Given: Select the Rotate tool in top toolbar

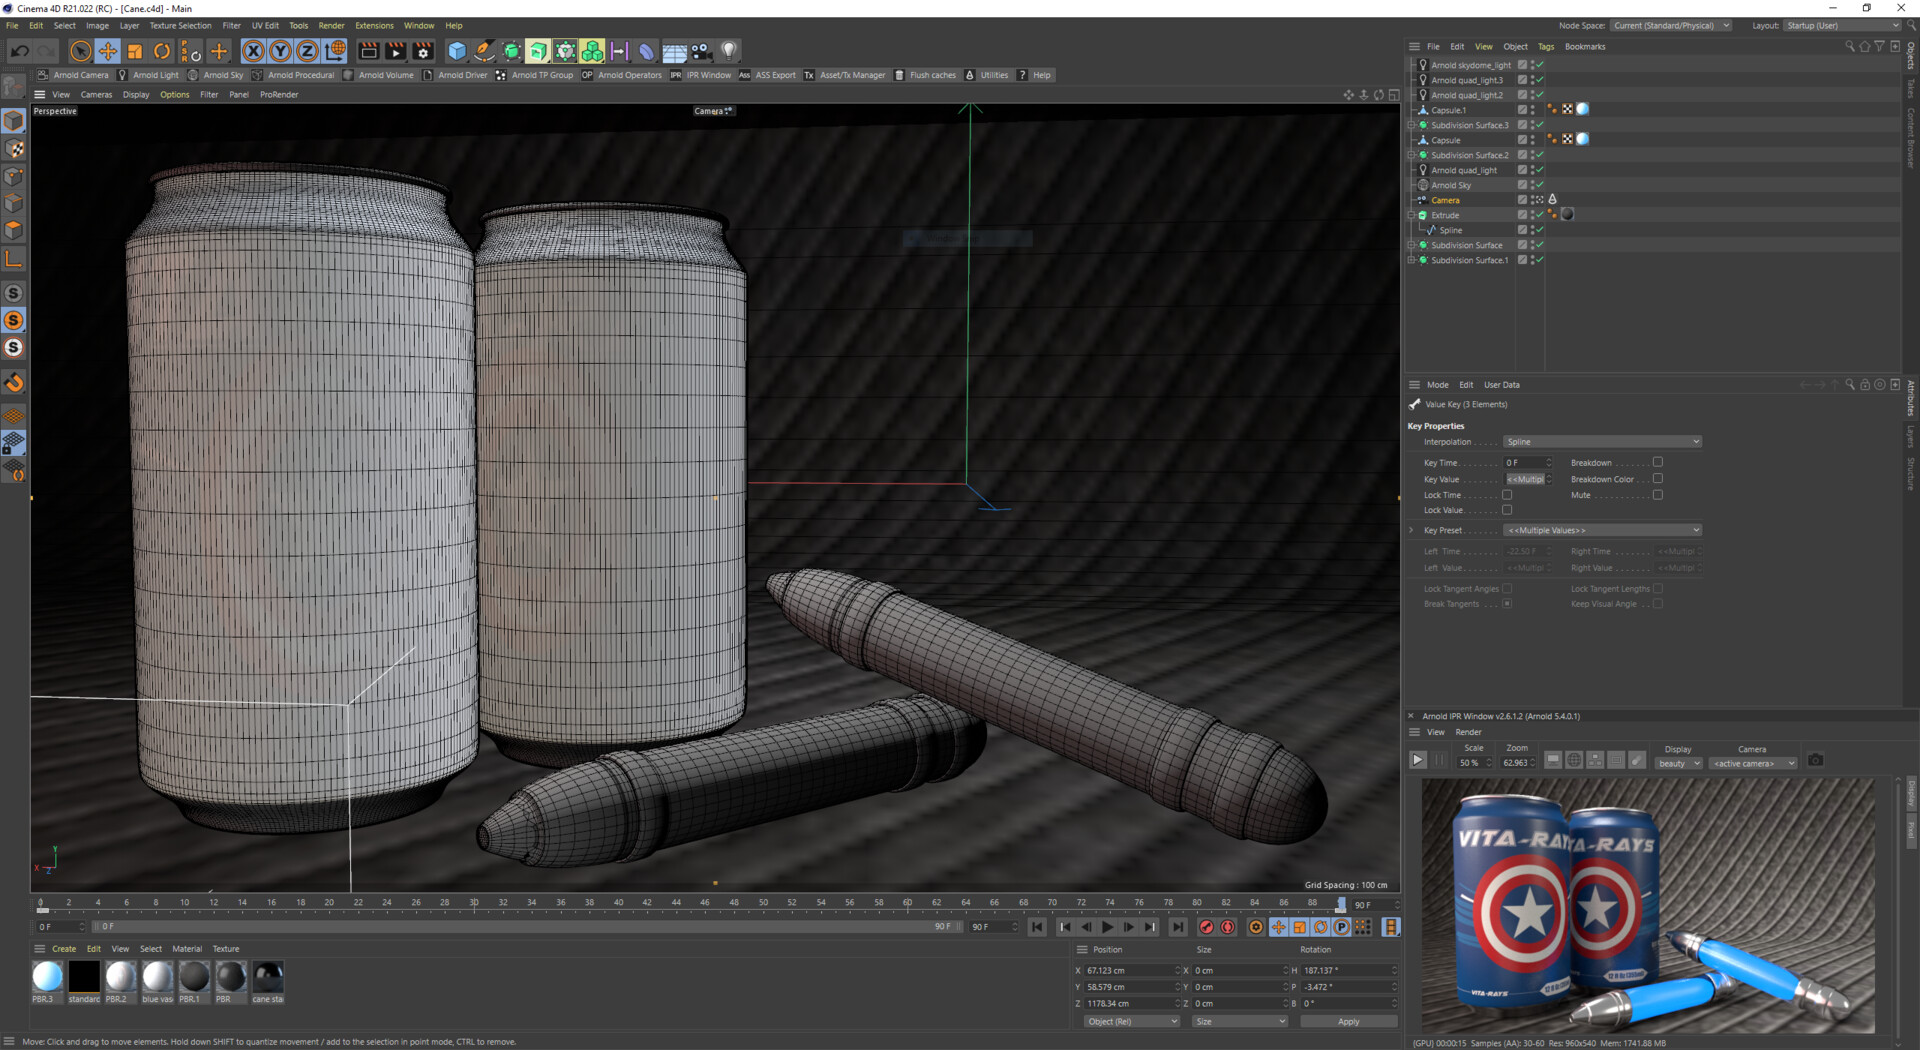Looking at the screenshot, I should (162, 51).
